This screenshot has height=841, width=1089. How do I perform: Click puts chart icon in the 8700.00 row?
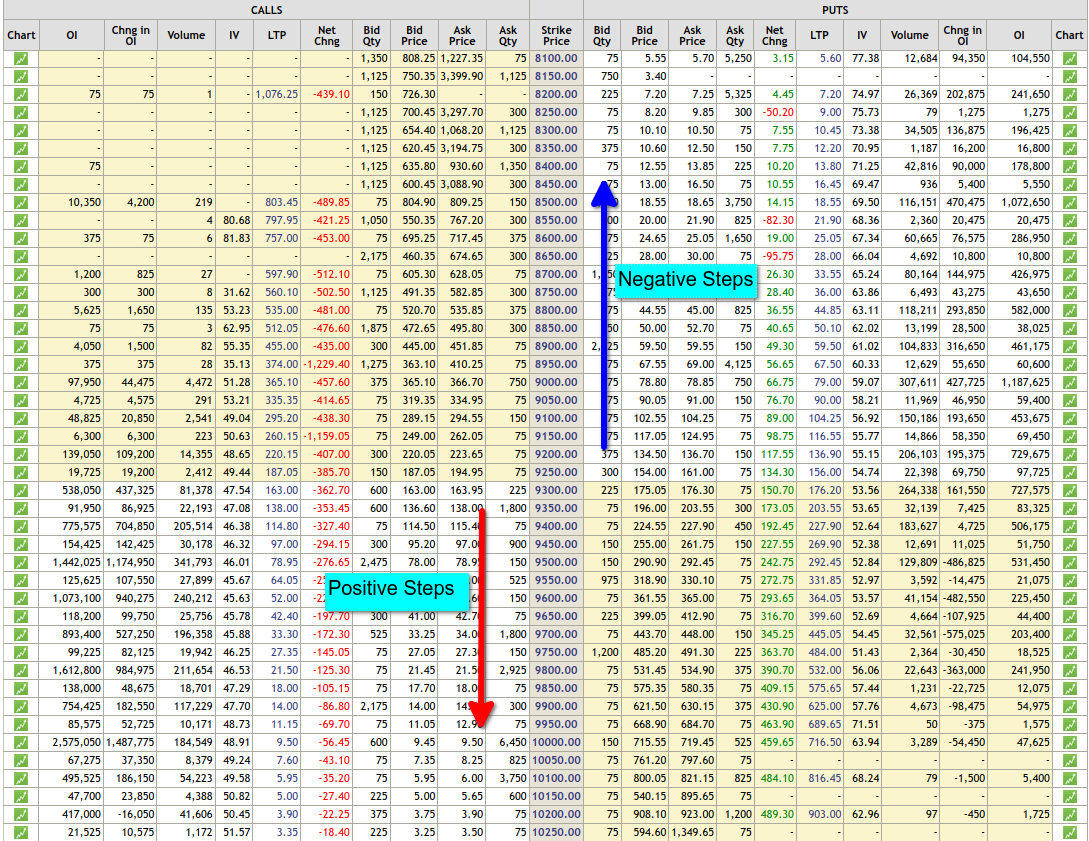tap(1070, 274)
